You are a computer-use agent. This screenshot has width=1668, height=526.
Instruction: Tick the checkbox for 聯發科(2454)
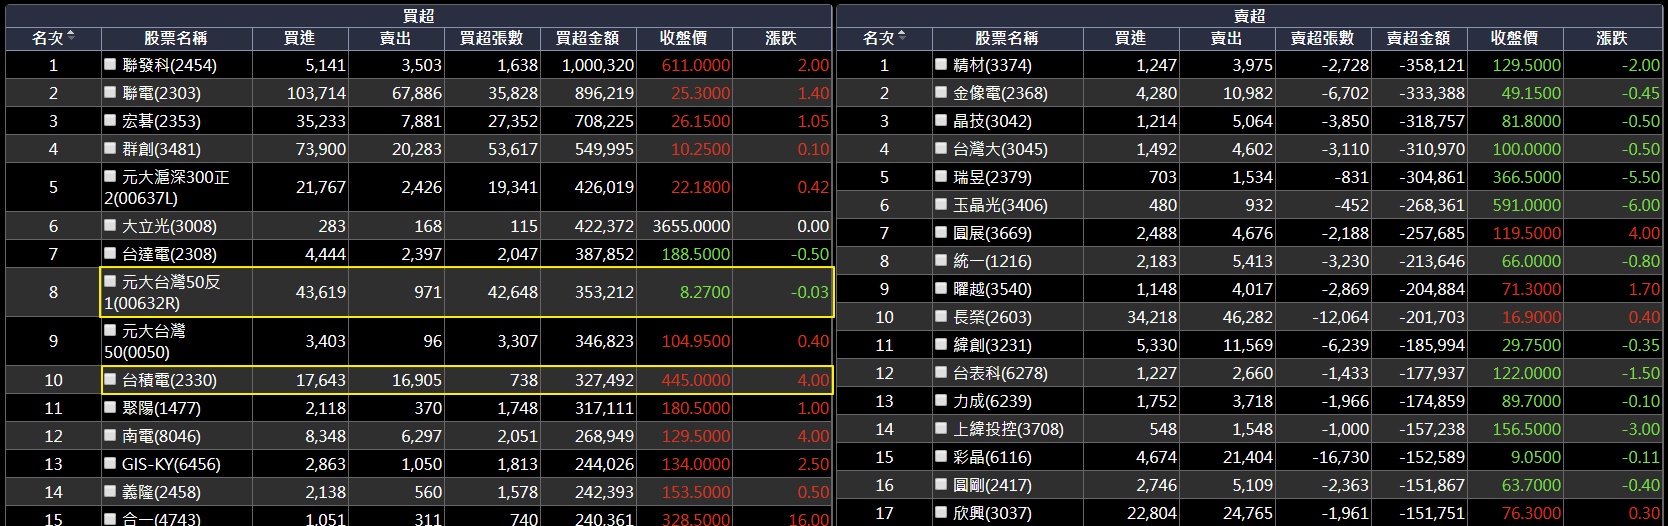[110, 64]
